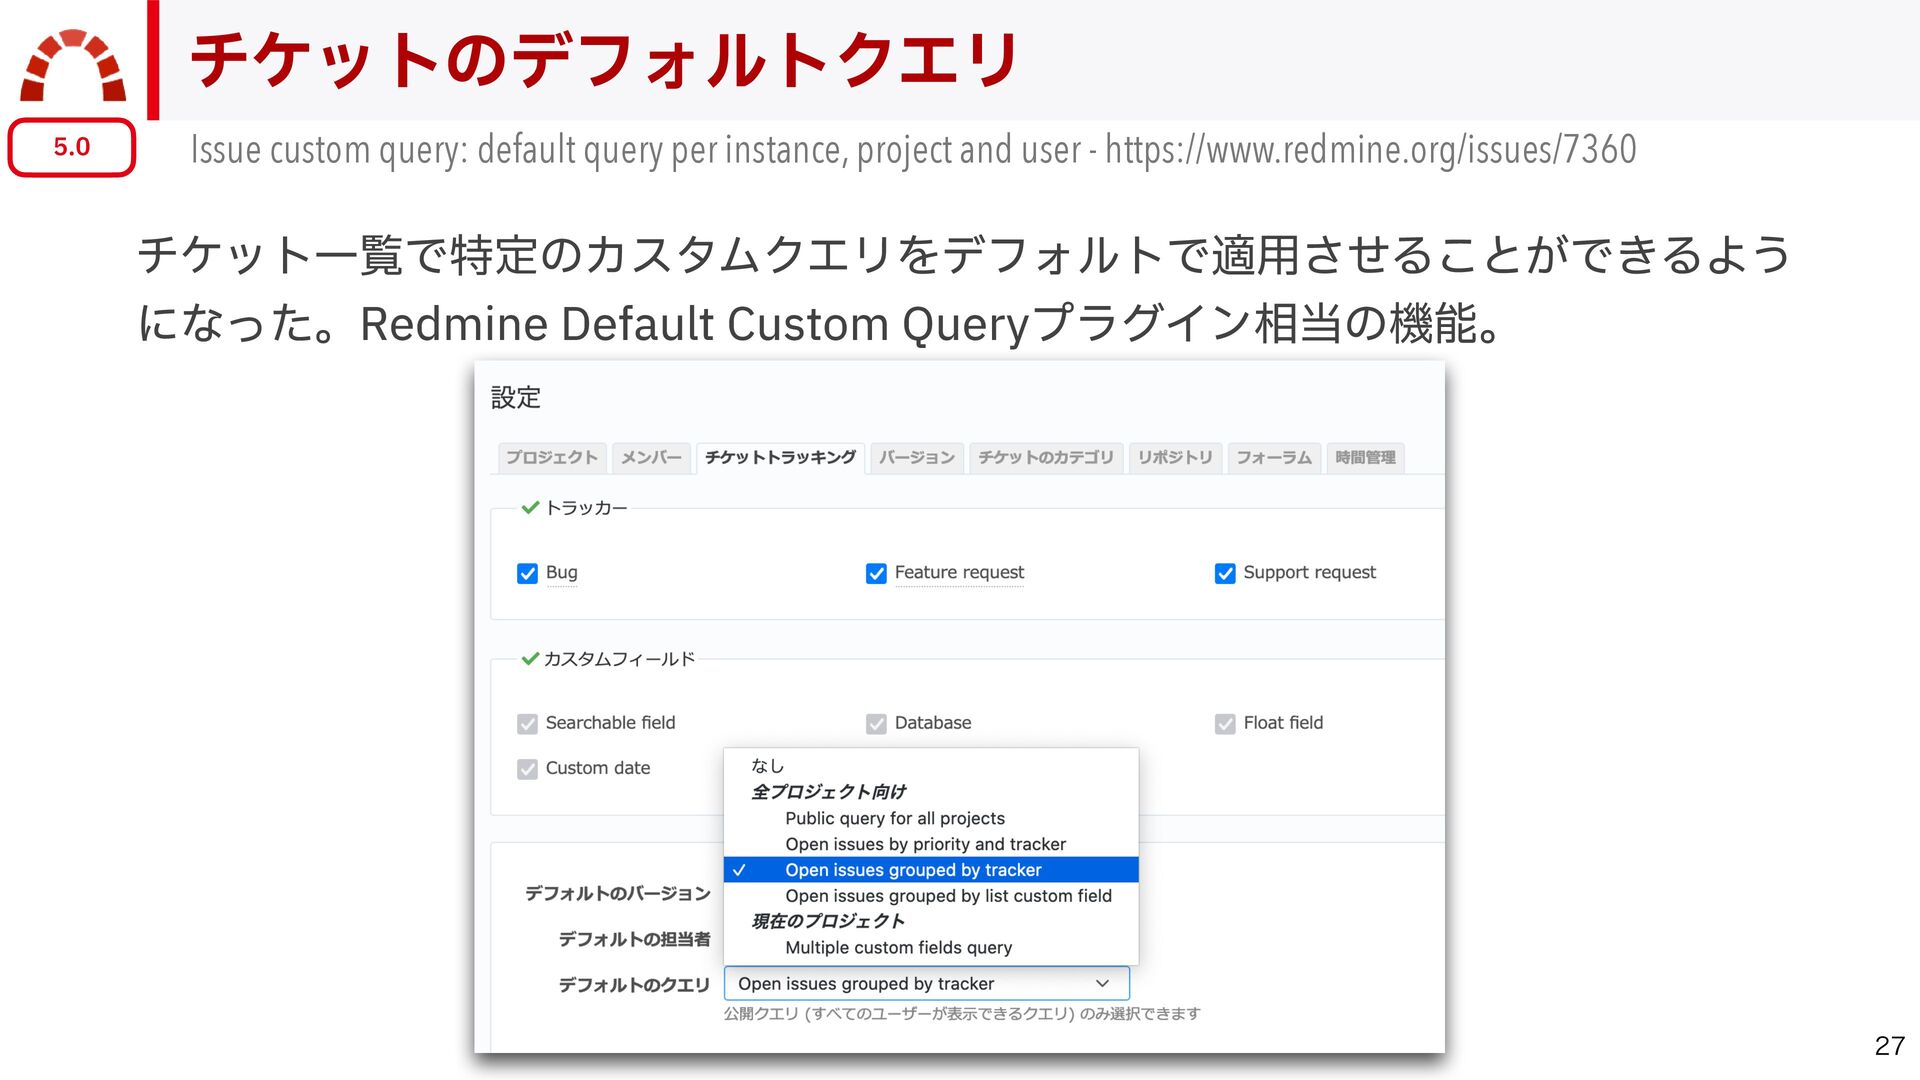1920x1080 pixels.
Task: Click the green check beside カスタムフィールド
Action: point(530,659)
